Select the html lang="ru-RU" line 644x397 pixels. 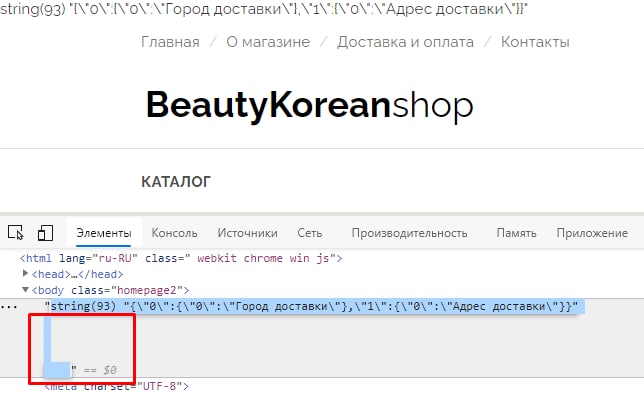coord(181,258)
